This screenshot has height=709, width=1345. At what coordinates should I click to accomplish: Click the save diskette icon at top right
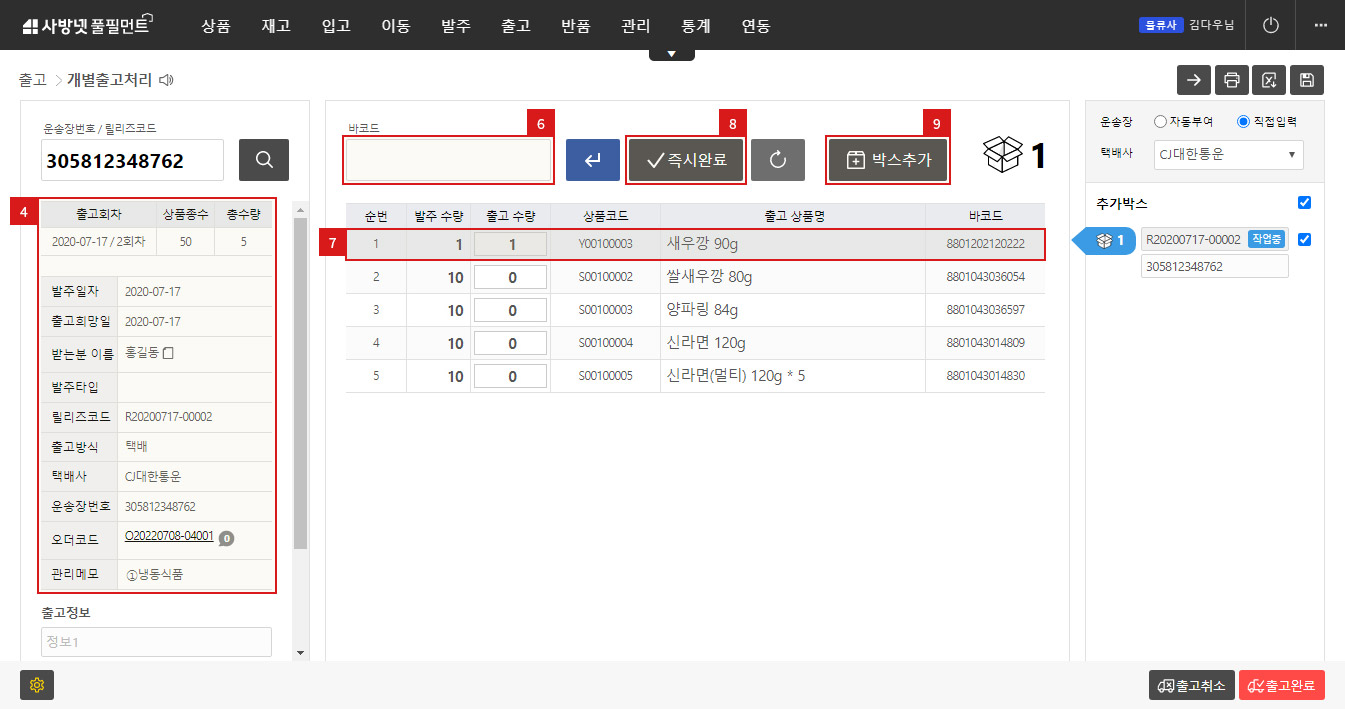[1307, 79]
